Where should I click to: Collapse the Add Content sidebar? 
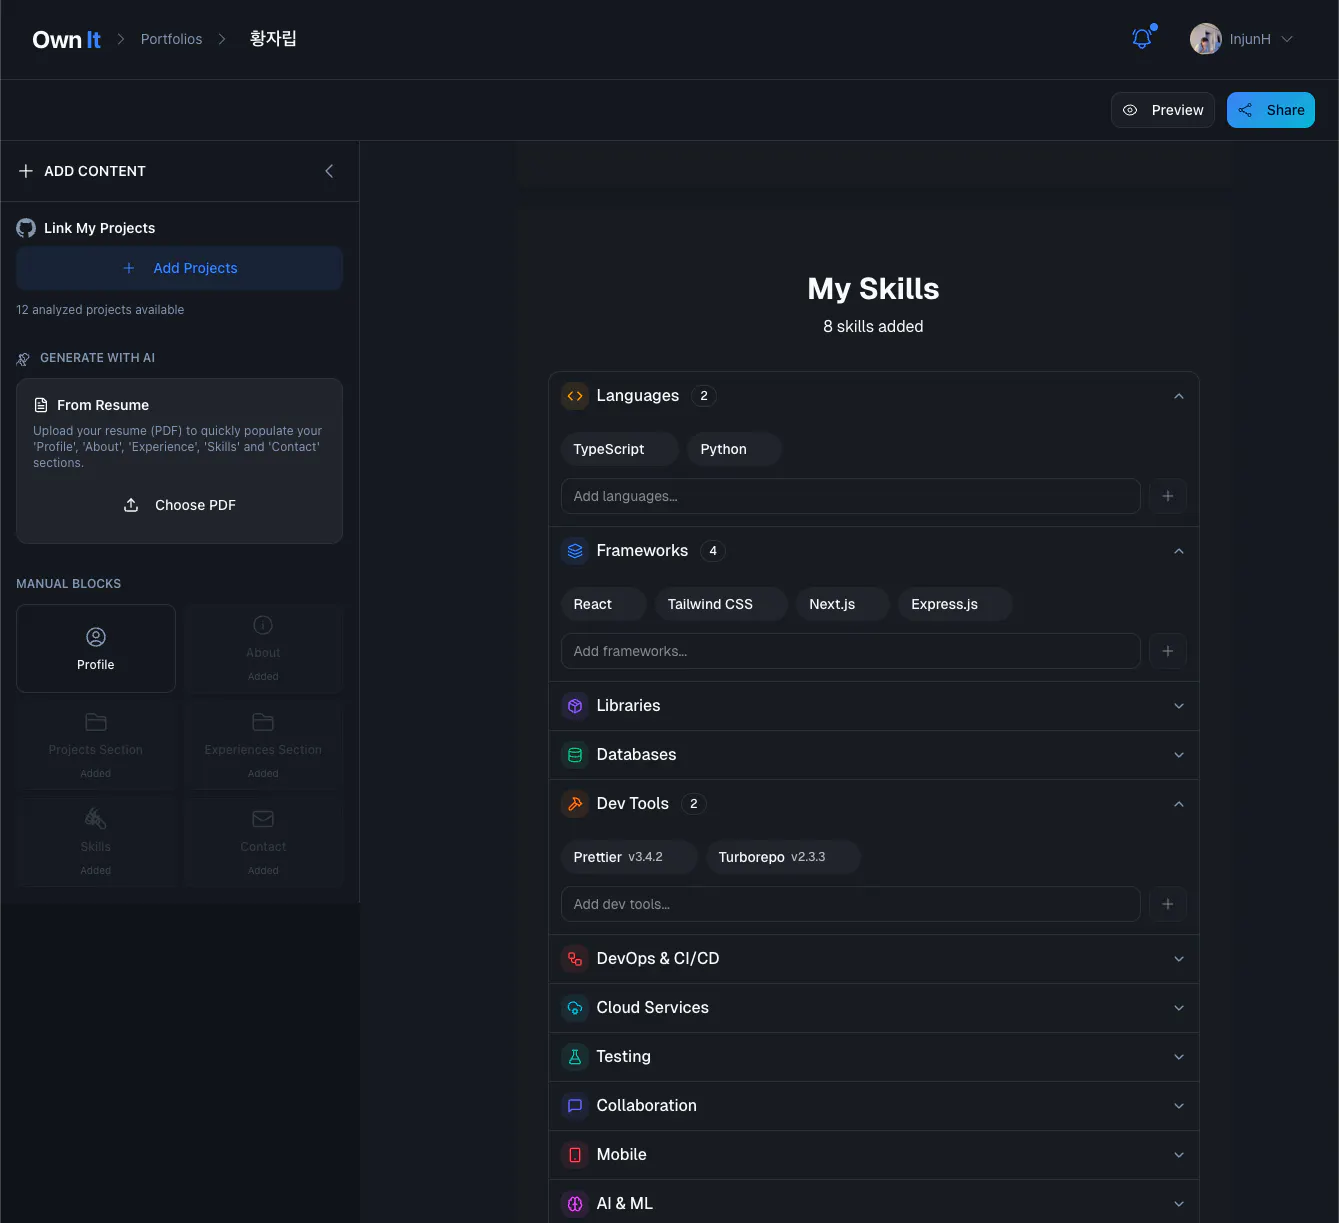tap(329, 171)
